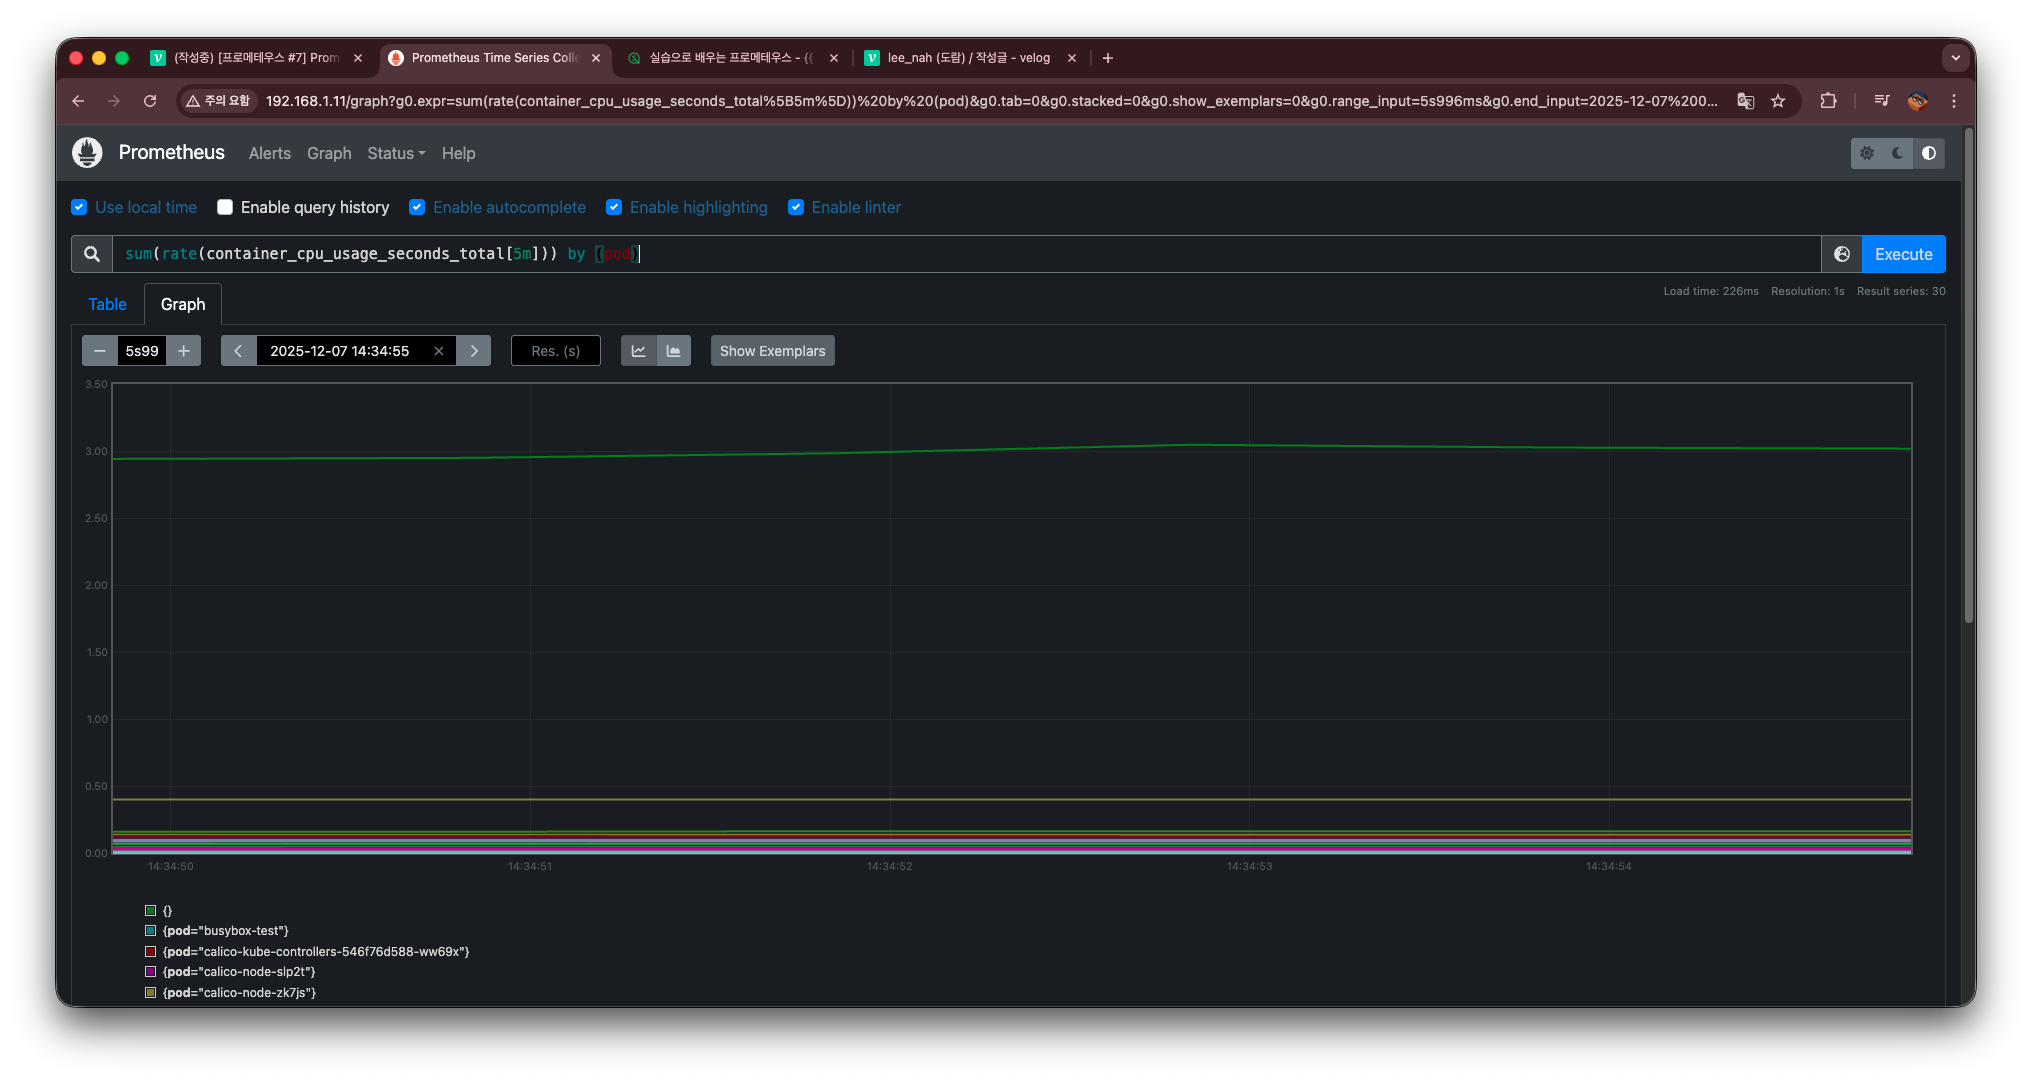This screenshot has width=2032, height=1081.
Task: Increase the time range with plus
Action: (x=184, y=351)
